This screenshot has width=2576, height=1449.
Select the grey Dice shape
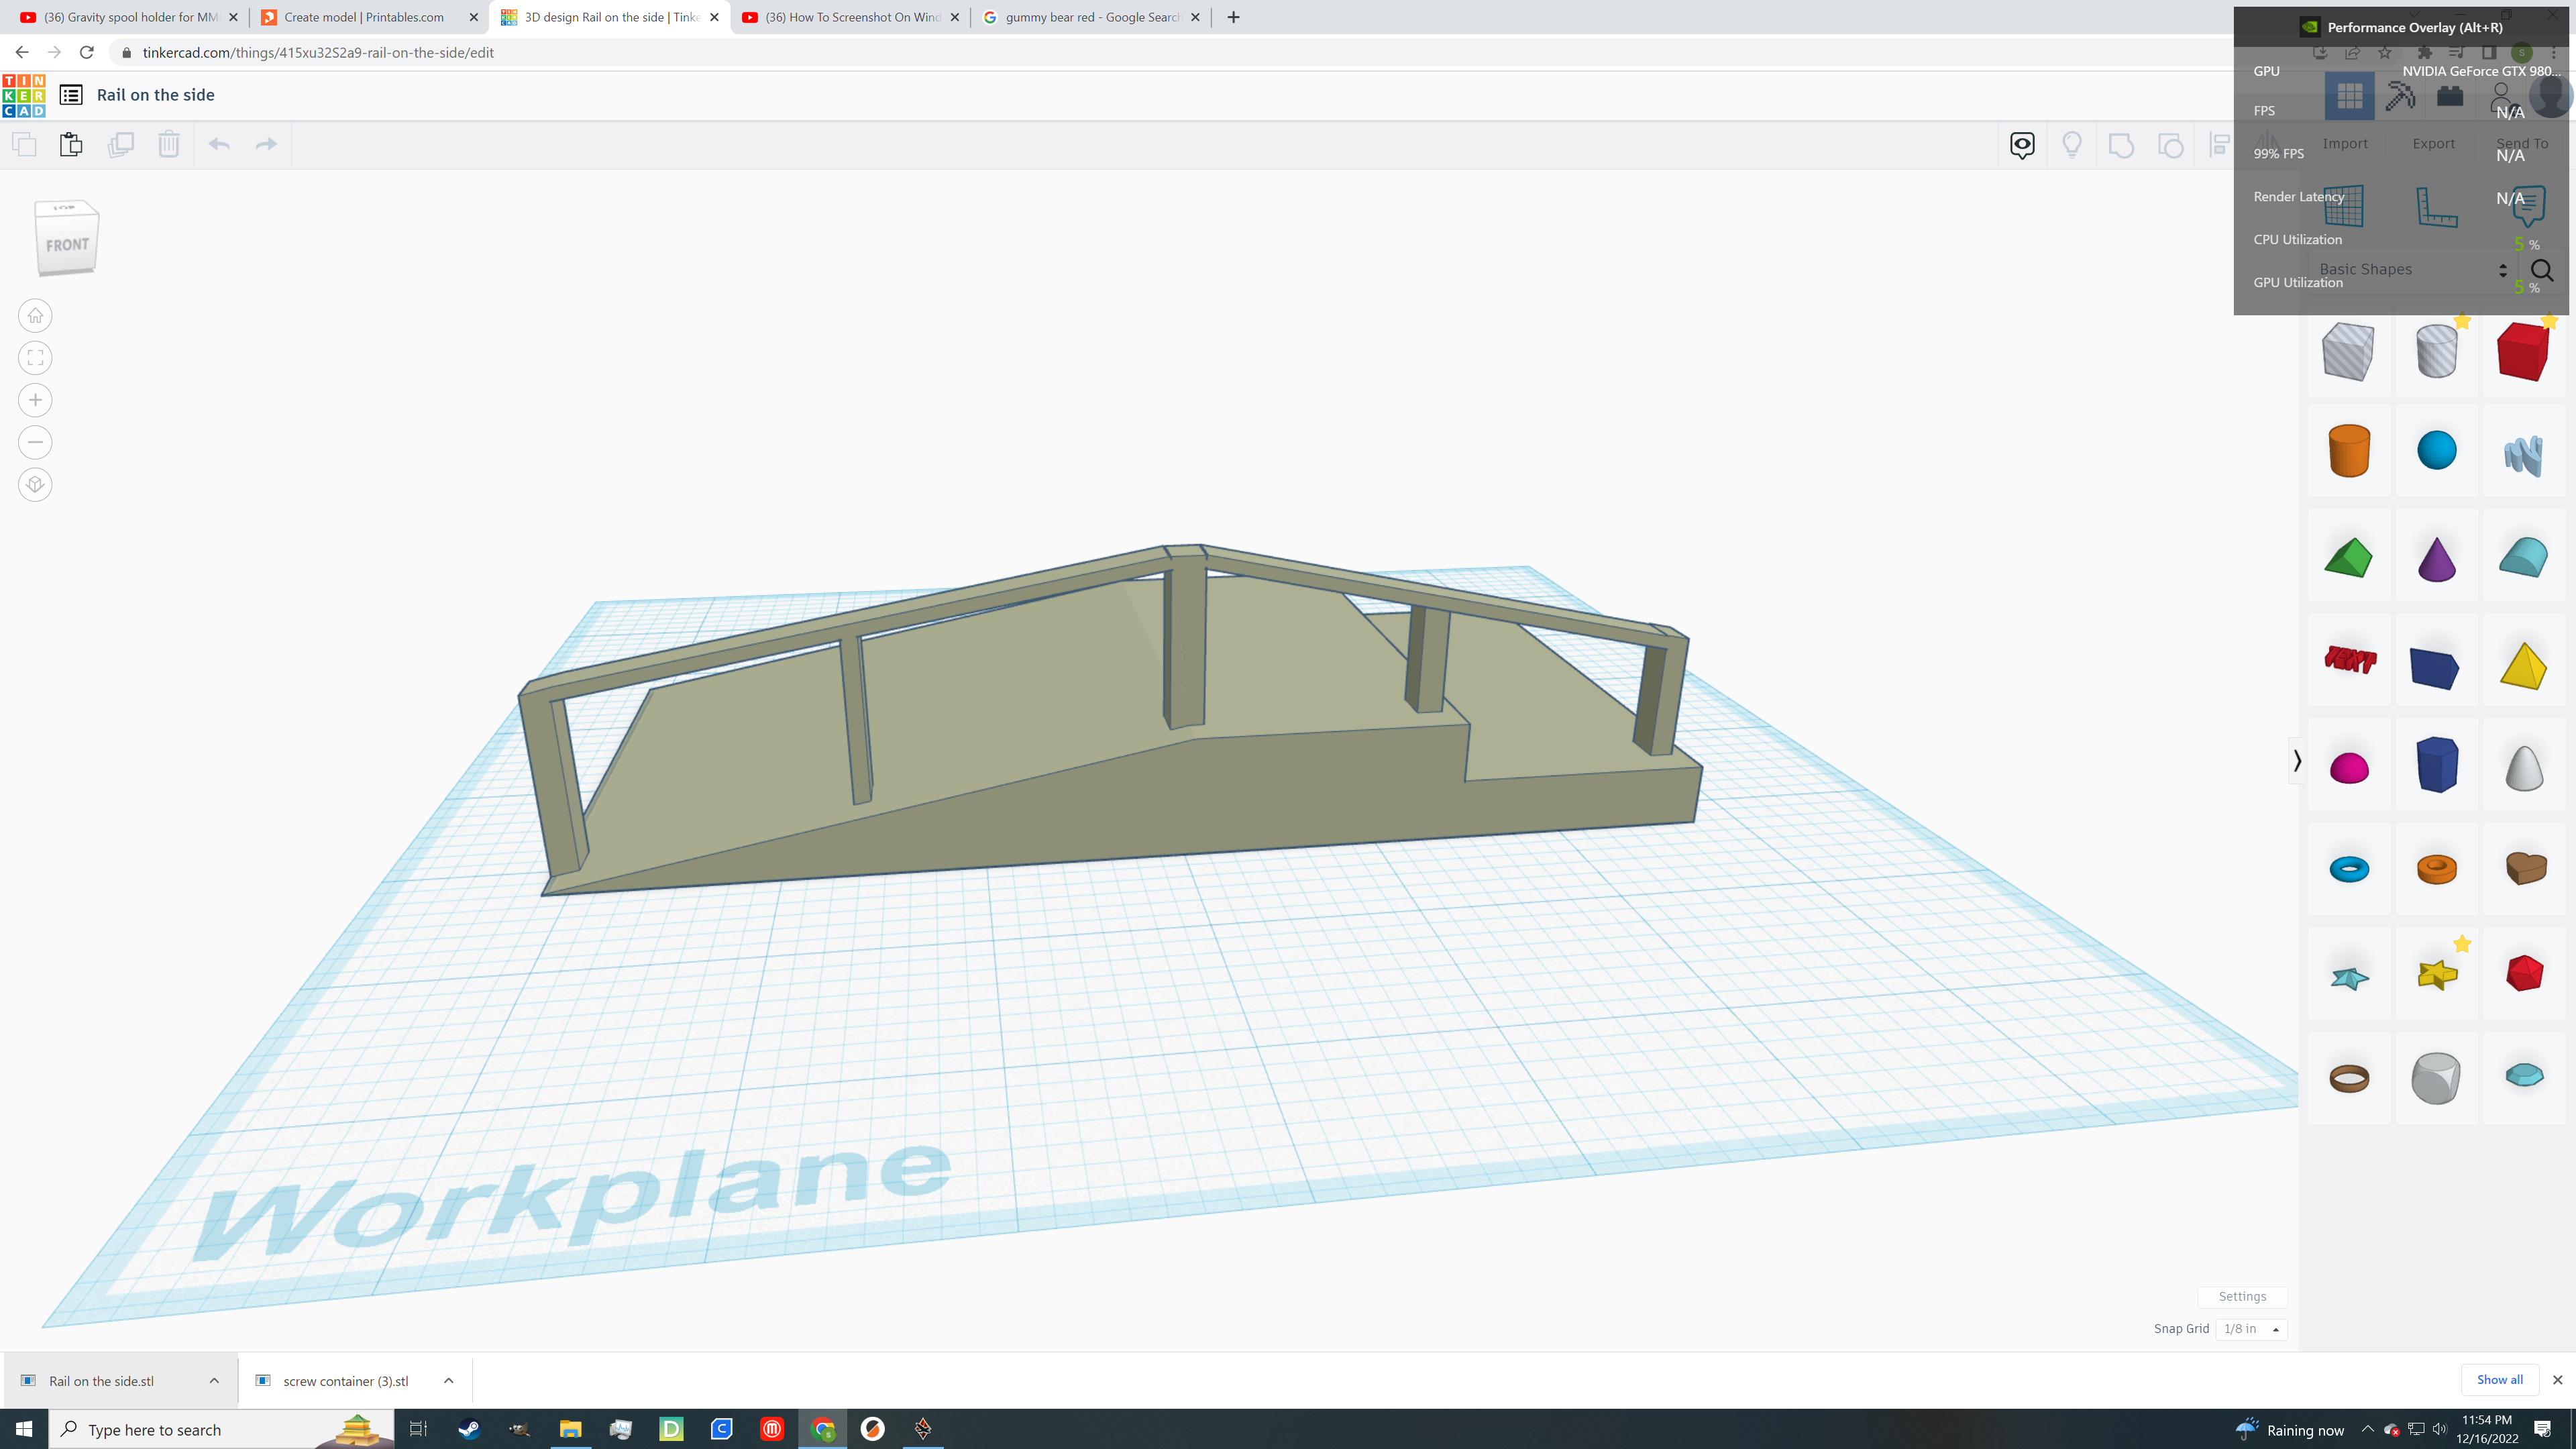[2437, 1078]
